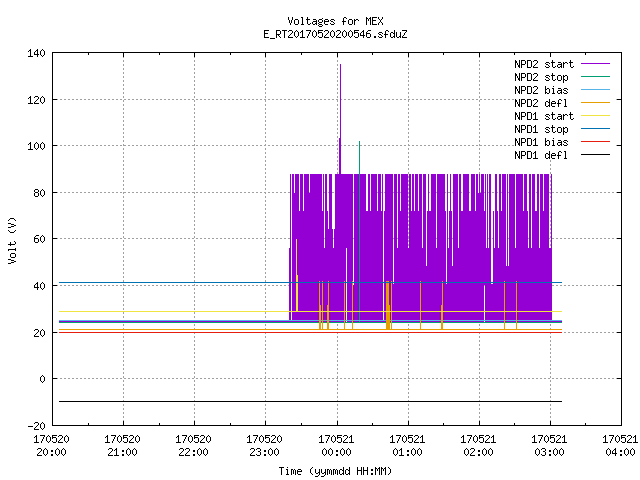Click the 'NPD1 bias' legend label
640x480 pixels.
pos(541,142)
